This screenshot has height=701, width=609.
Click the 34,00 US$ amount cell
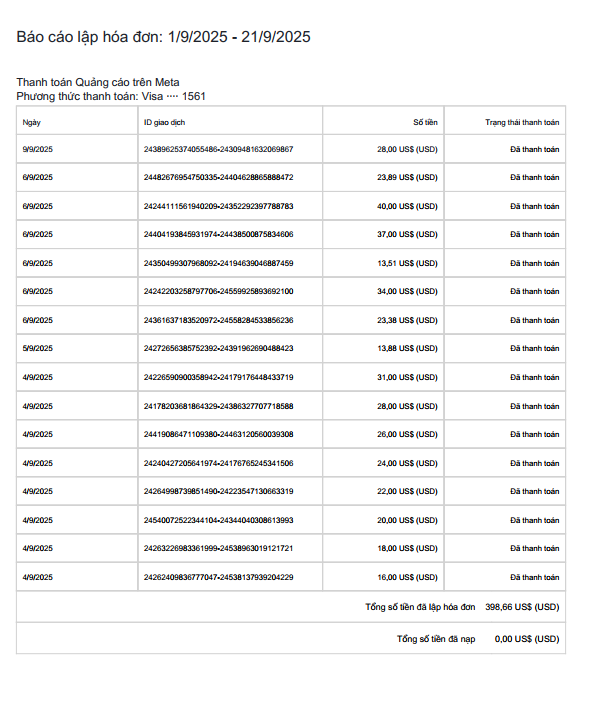[x=407, y=291]
